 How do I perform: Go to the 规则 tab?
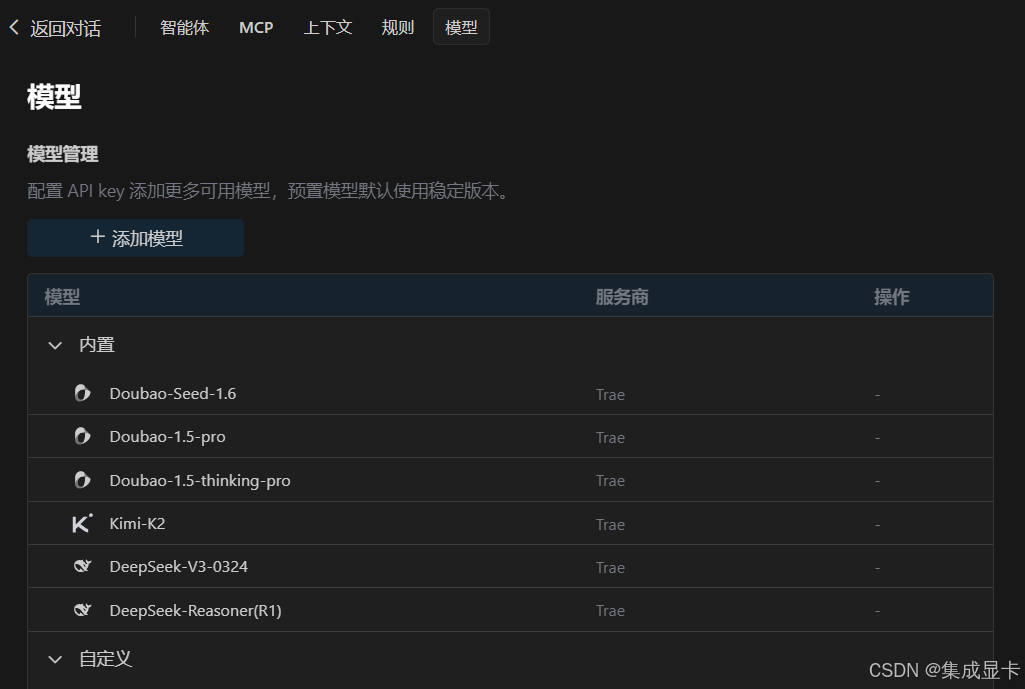pos(397,27)
